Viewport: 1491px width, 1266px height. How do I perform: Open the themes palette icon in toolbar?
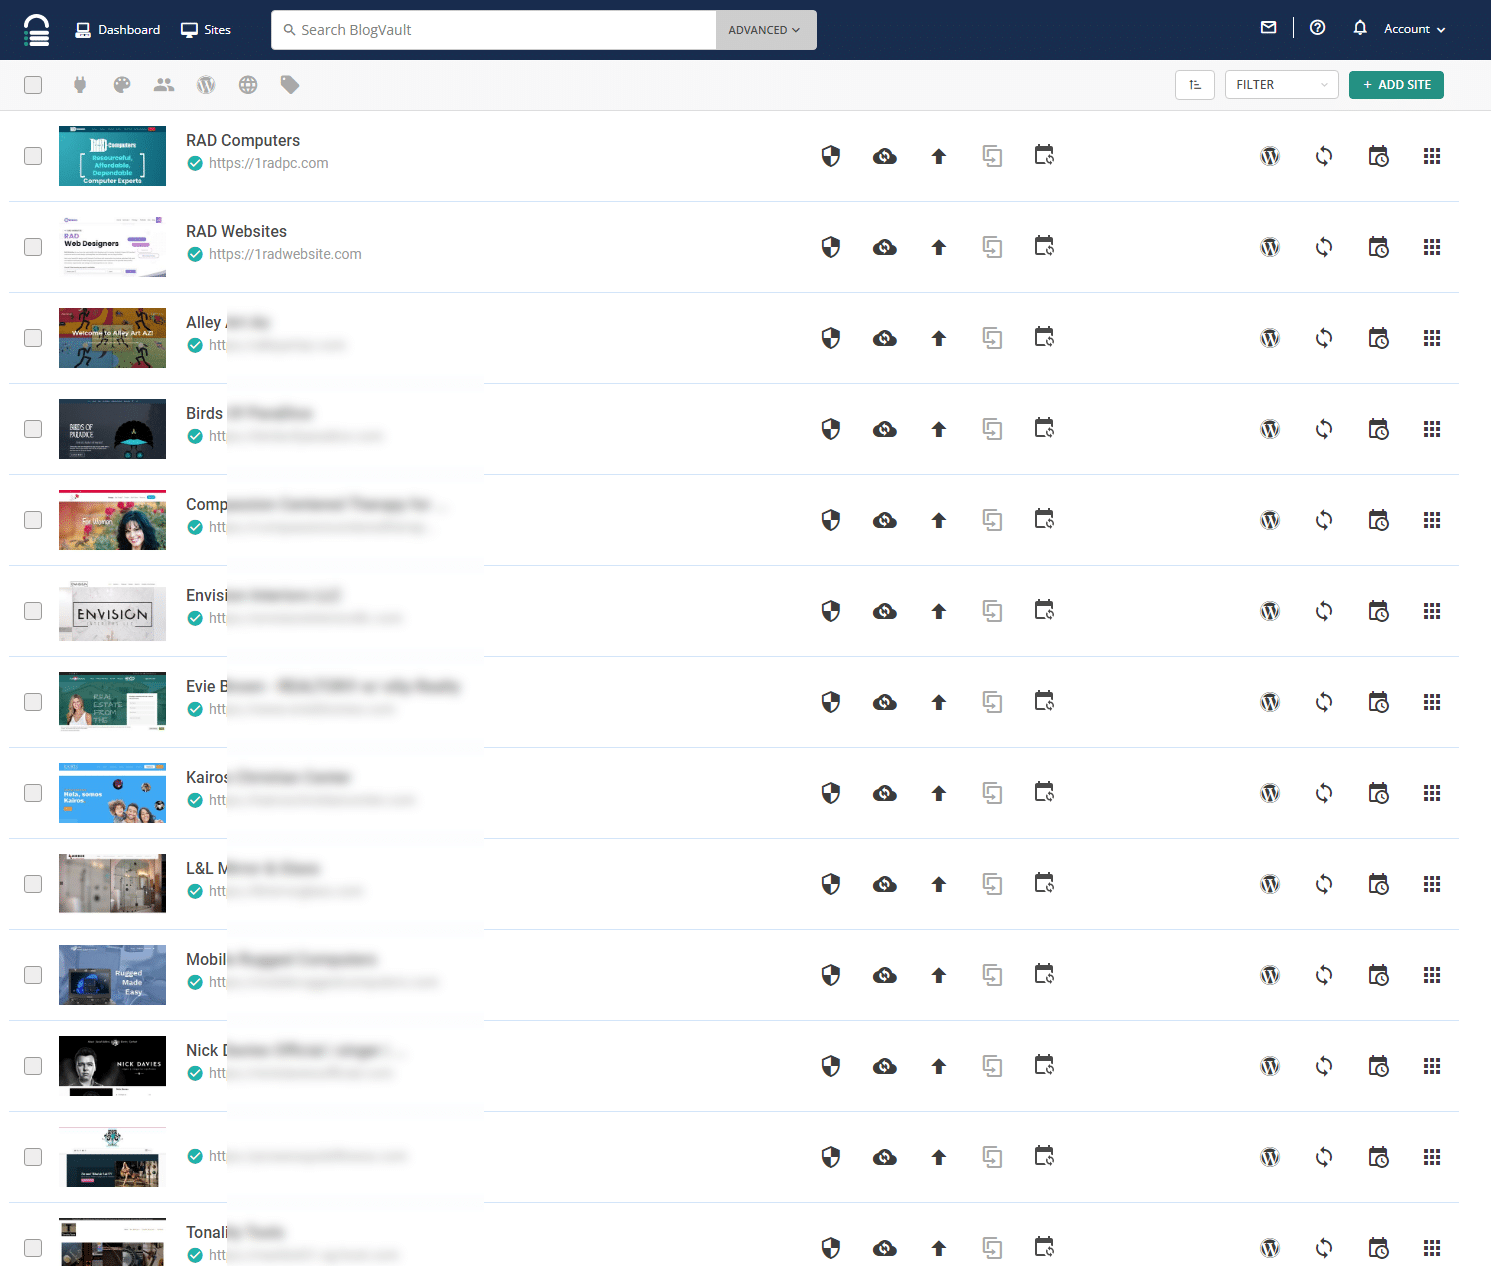tap(122, 85)
